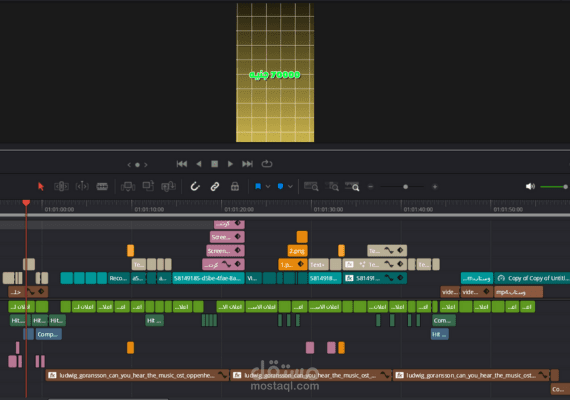Add a blue flag with flag icon
Image resolution: width=570 pixels, height=400 pixels.
[258, 187]
